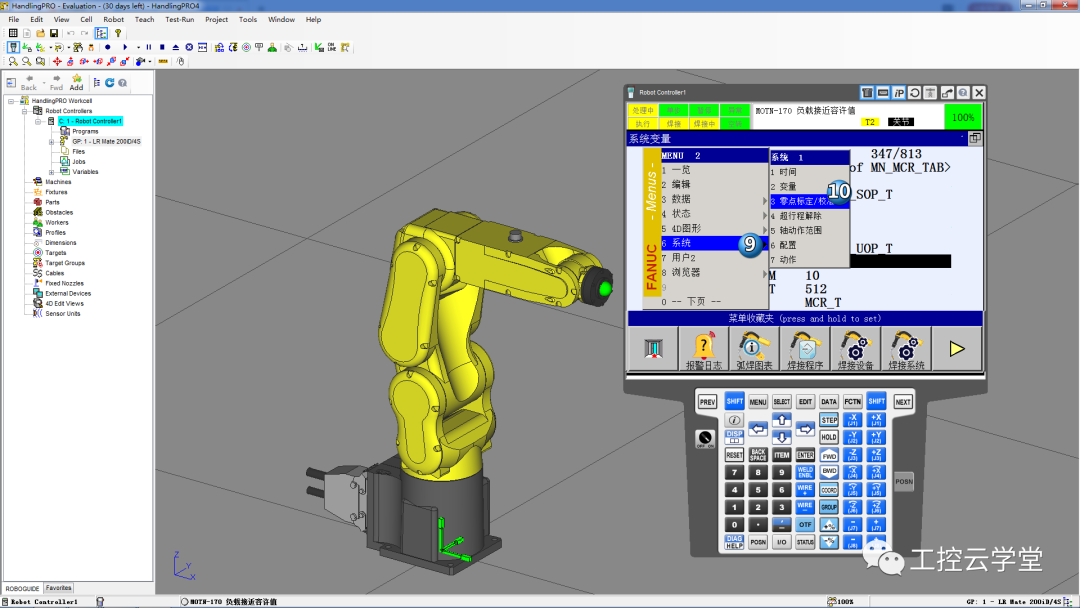Click the pendant restart (circular arrow) icon
The width and height of the screenshot is (1080, 608).
tap(915, 92)
